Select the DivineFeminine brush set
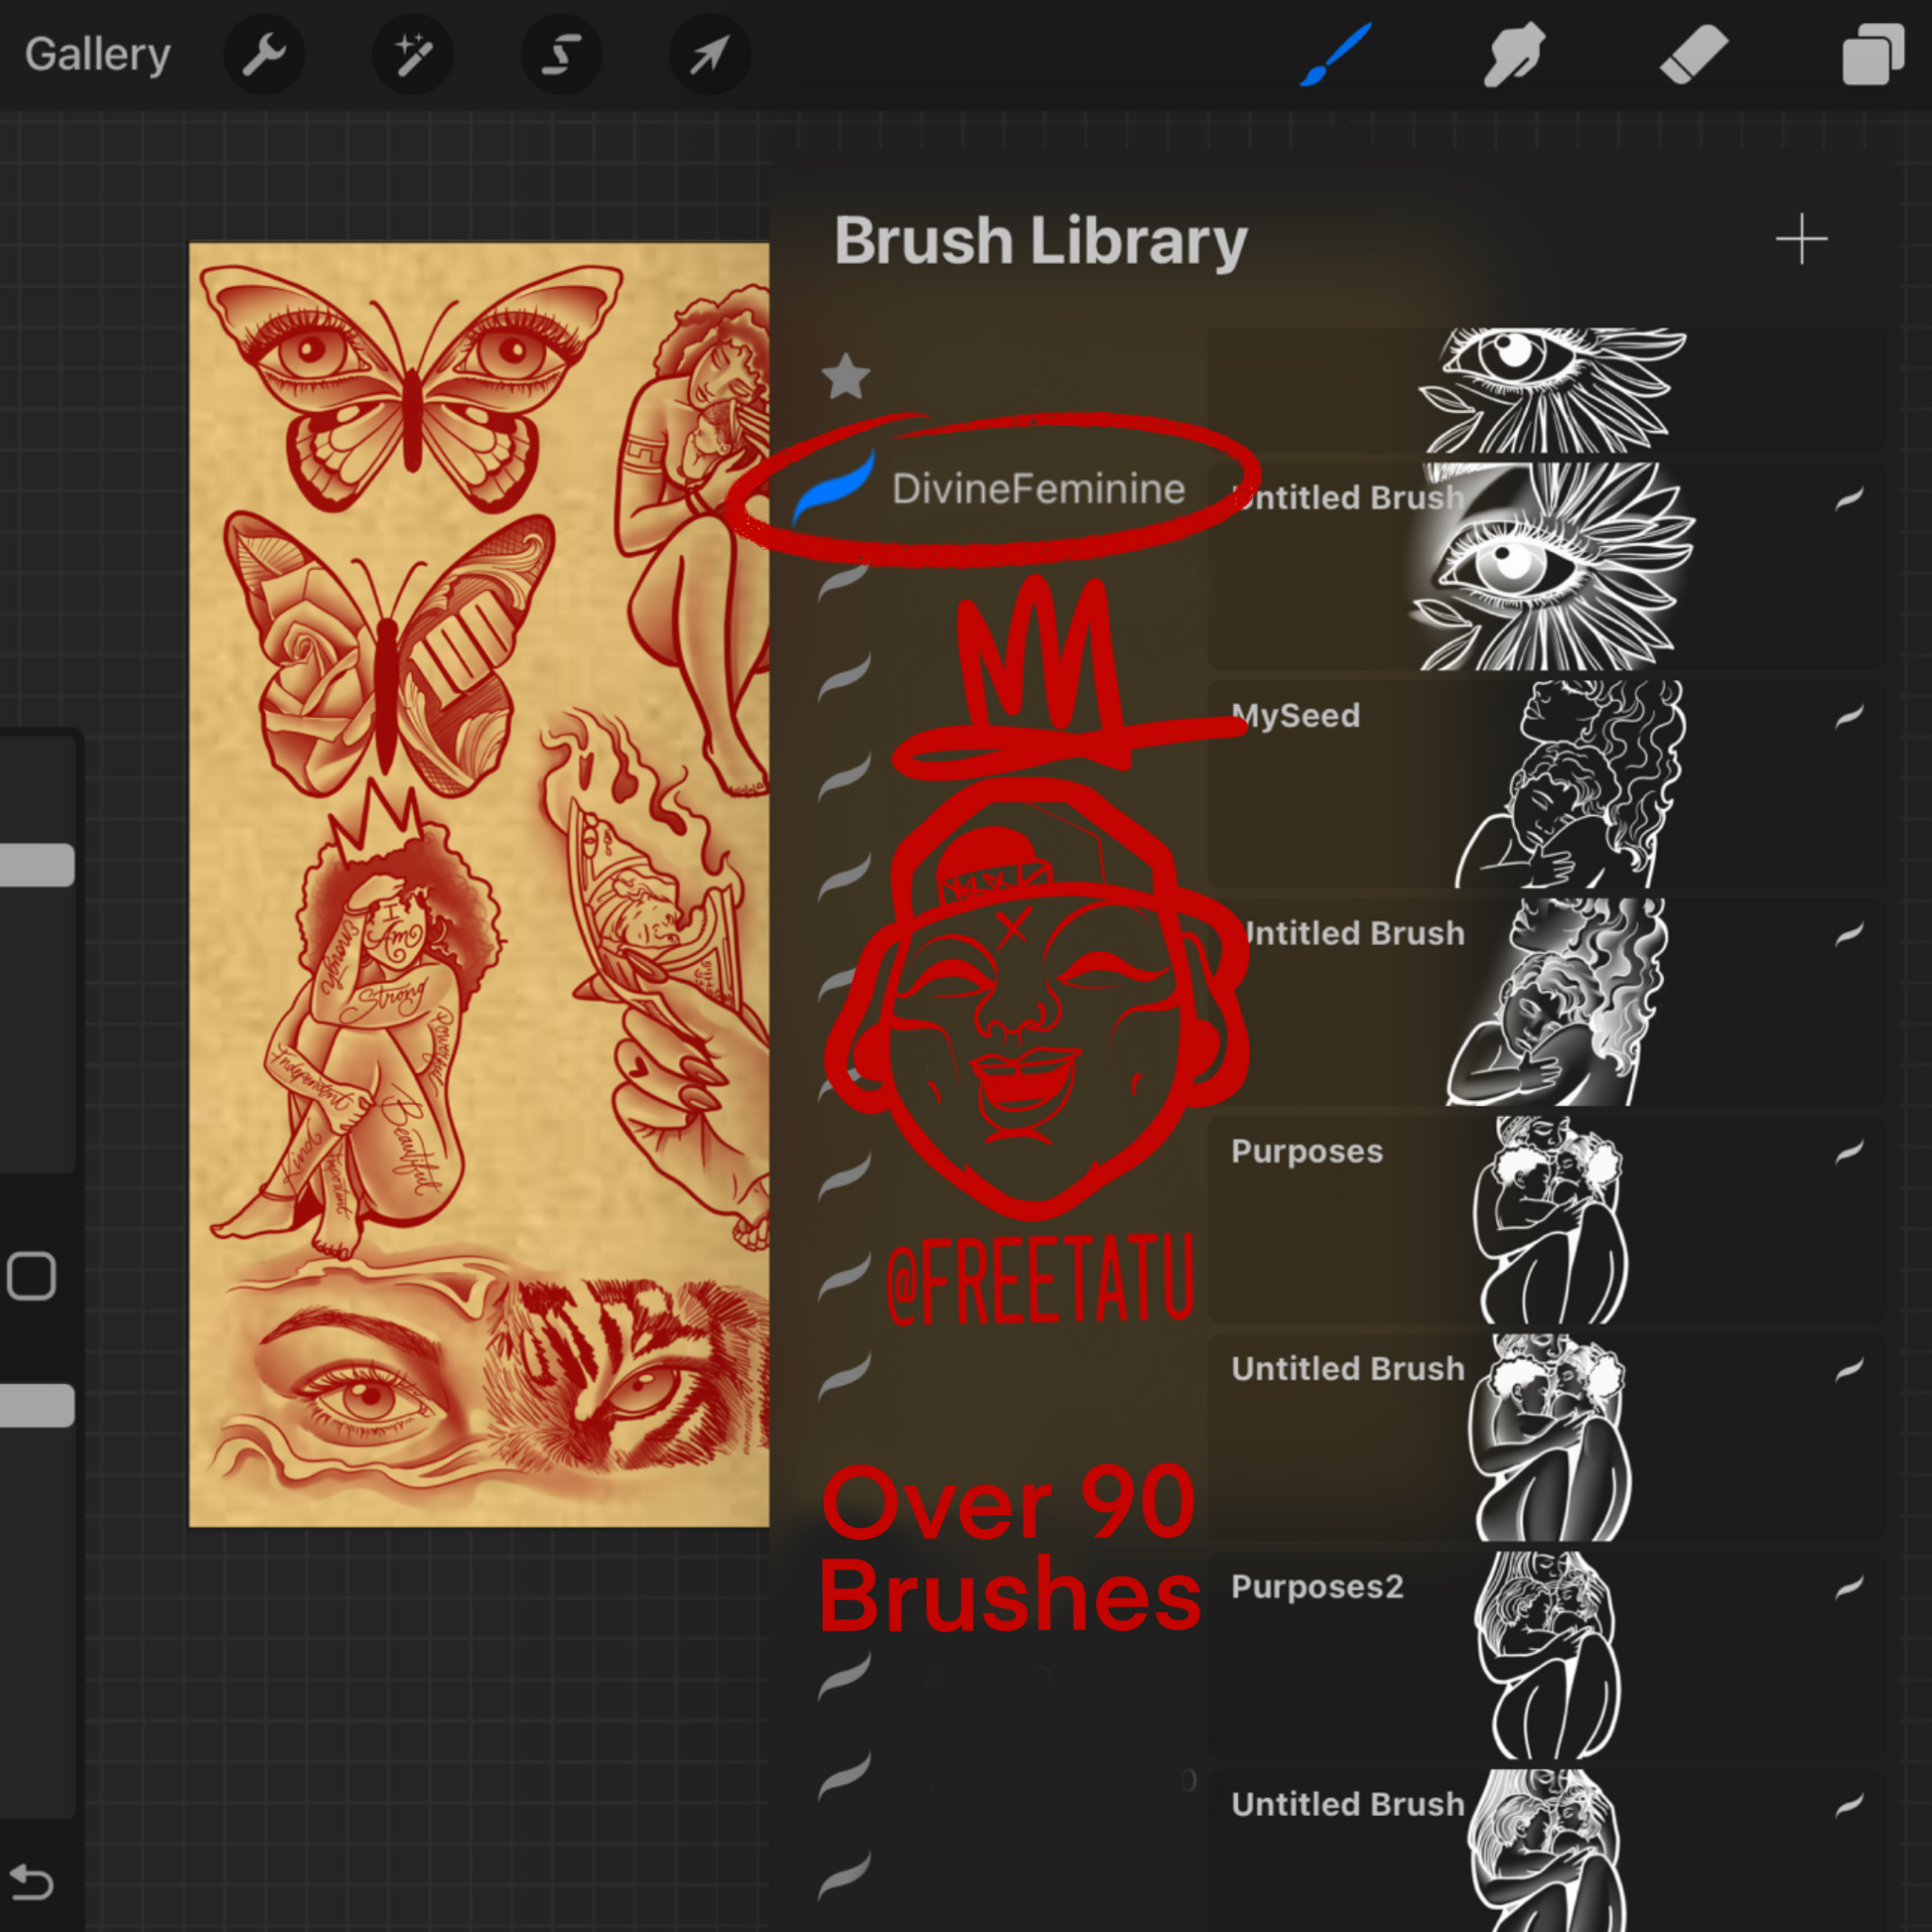The height and width of the screenshot is (1932, 1932). click(1037, 489)
